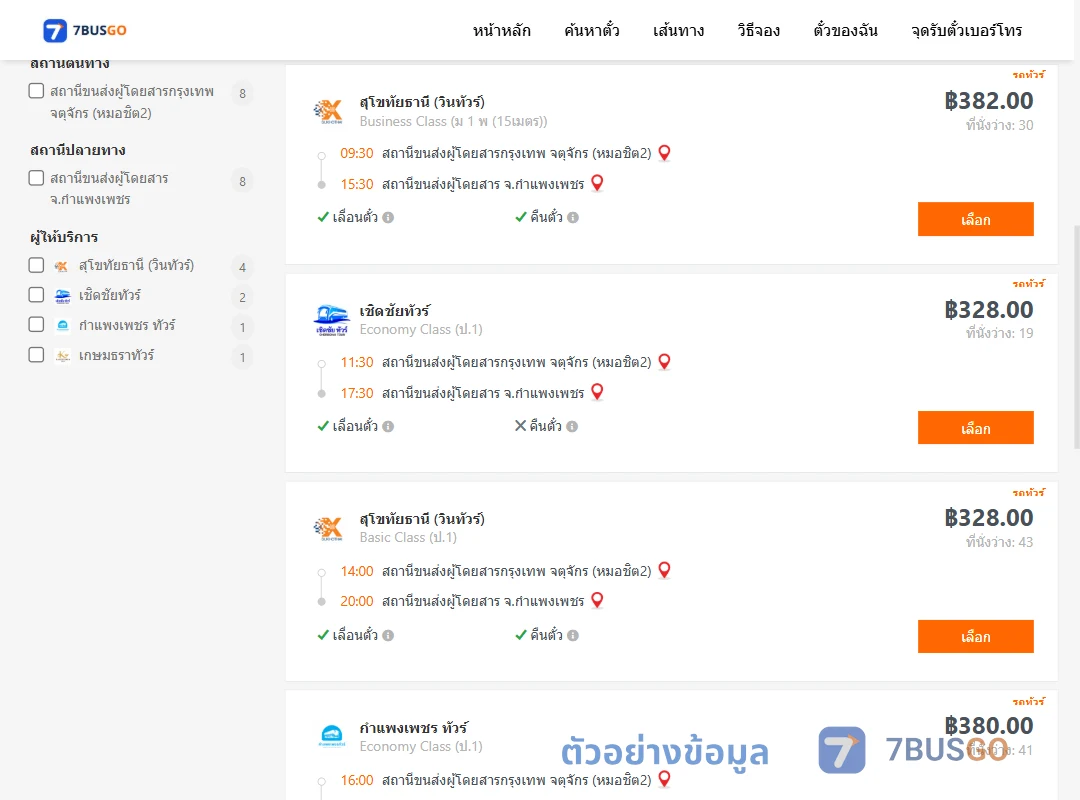Click ที่นั่งว่าง: 43 seat count
The width and height of the screenshot is (1080, 800).
999,542
